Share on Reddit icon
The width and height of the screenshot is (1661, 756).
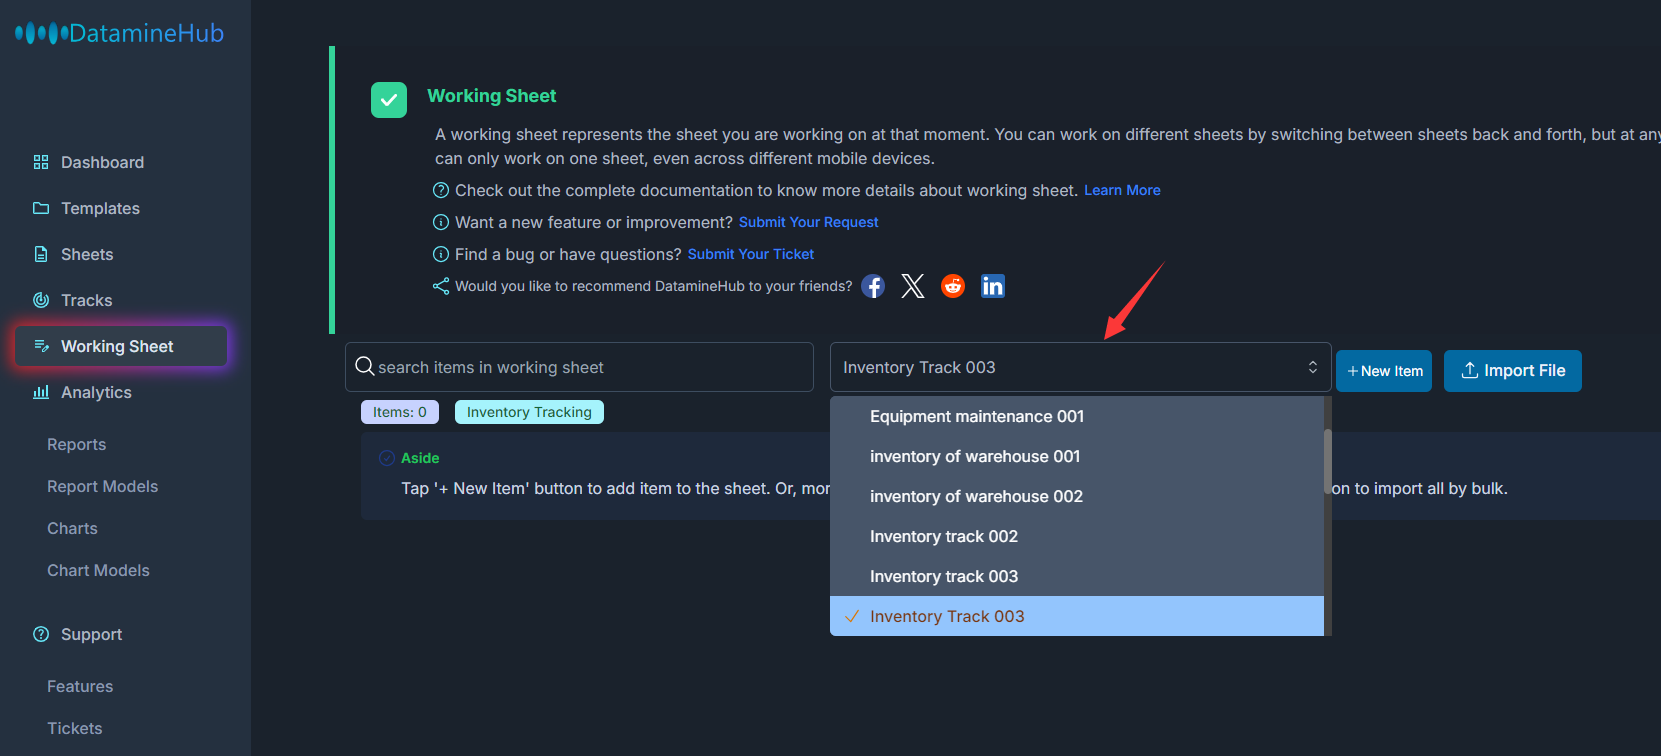[x=953, y=287]
